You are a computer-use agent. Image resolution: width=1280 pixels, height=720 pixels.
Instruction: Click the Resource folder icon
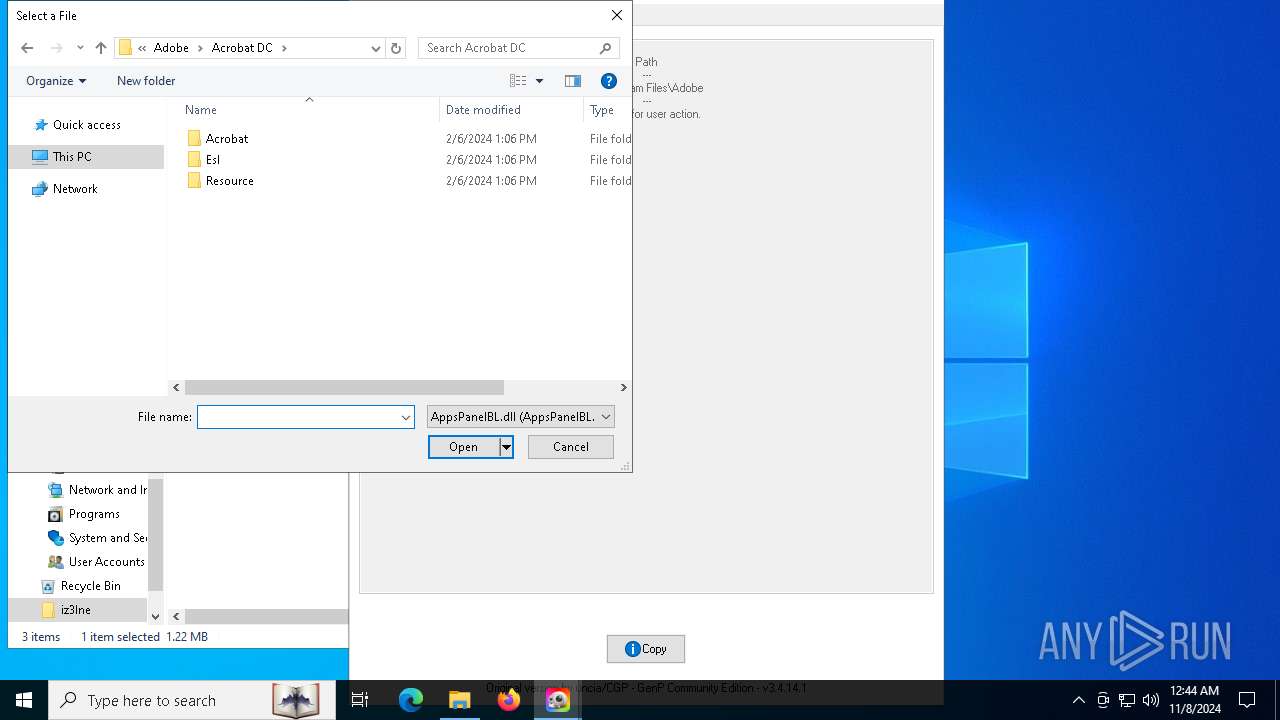(194, 181)
